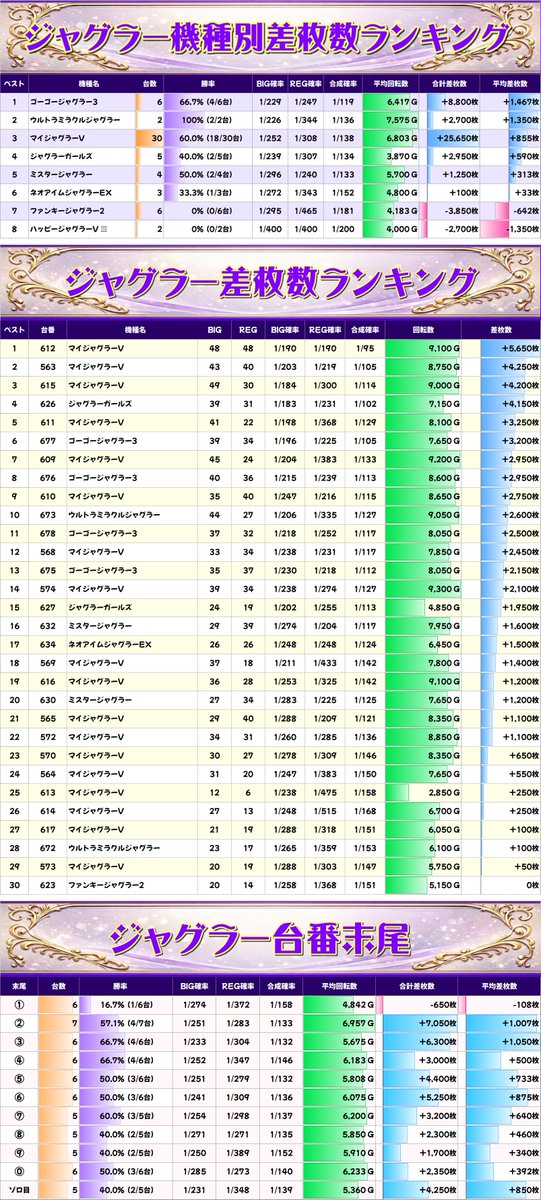
Task: Select the 台番 column header in ranking table
Action: point(48,329)
